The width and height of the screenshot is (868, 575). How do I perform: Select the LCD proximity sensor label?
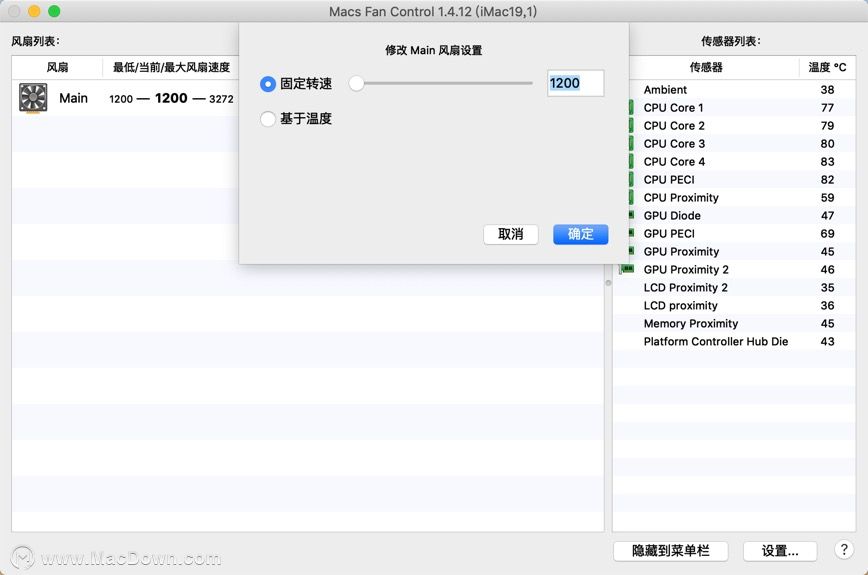point(680,305)
